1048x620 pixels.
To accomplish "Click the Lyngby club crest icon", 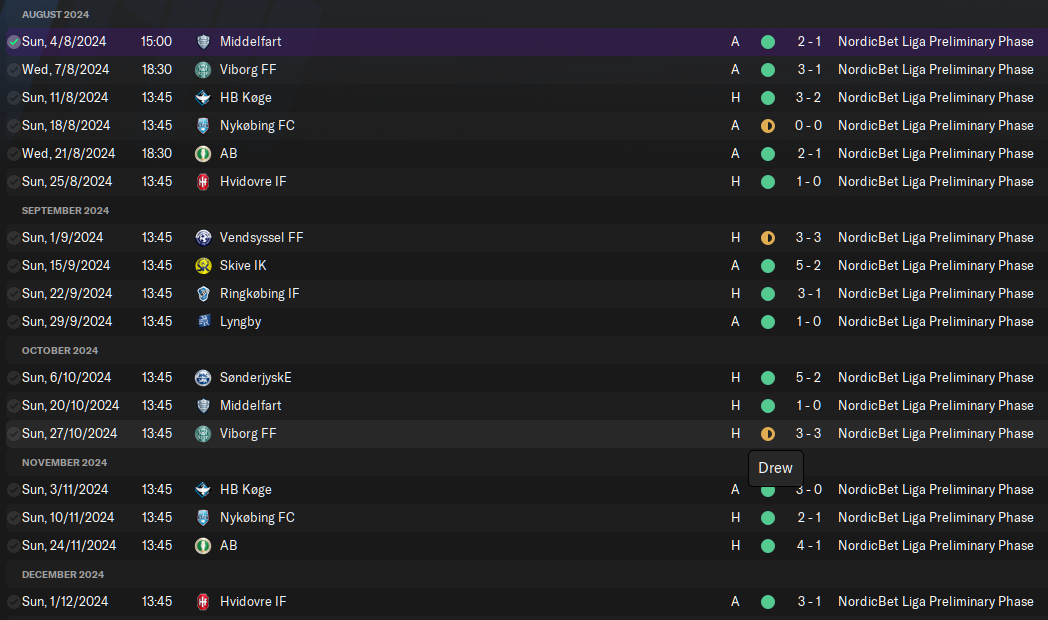I will (203, 322).
